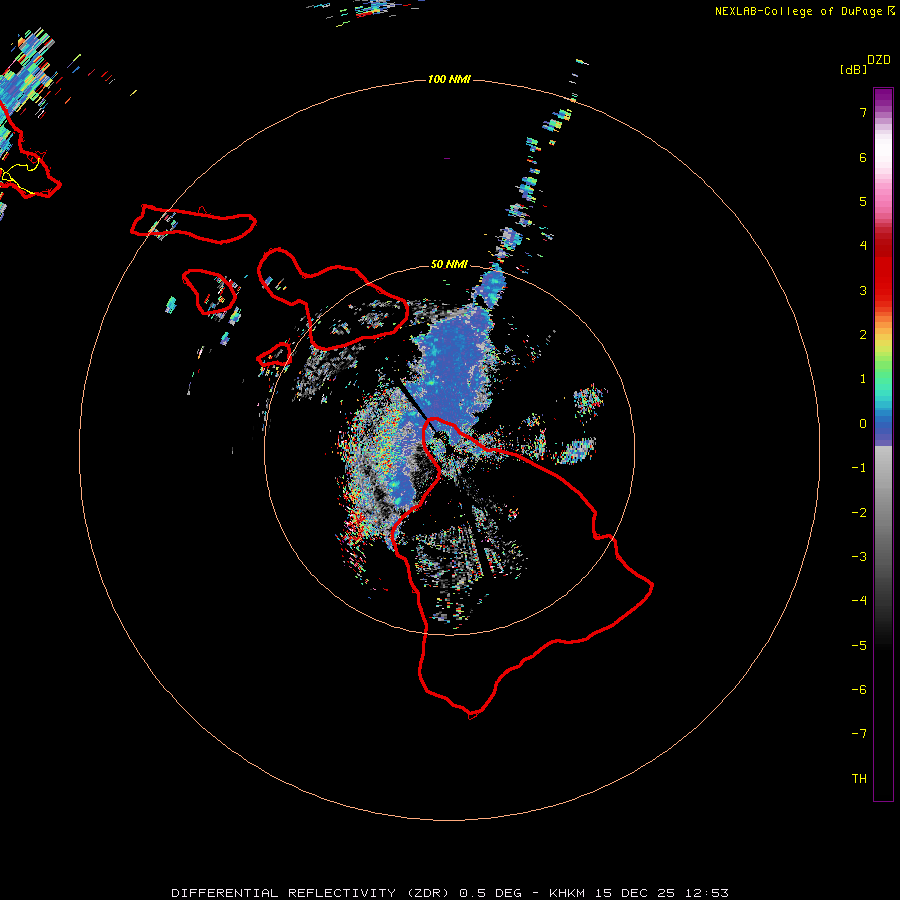Image resolution: width=900 pixels, height=900 pixels.
Task: Click the -7 value on color scale
Action: click(859, 734)
